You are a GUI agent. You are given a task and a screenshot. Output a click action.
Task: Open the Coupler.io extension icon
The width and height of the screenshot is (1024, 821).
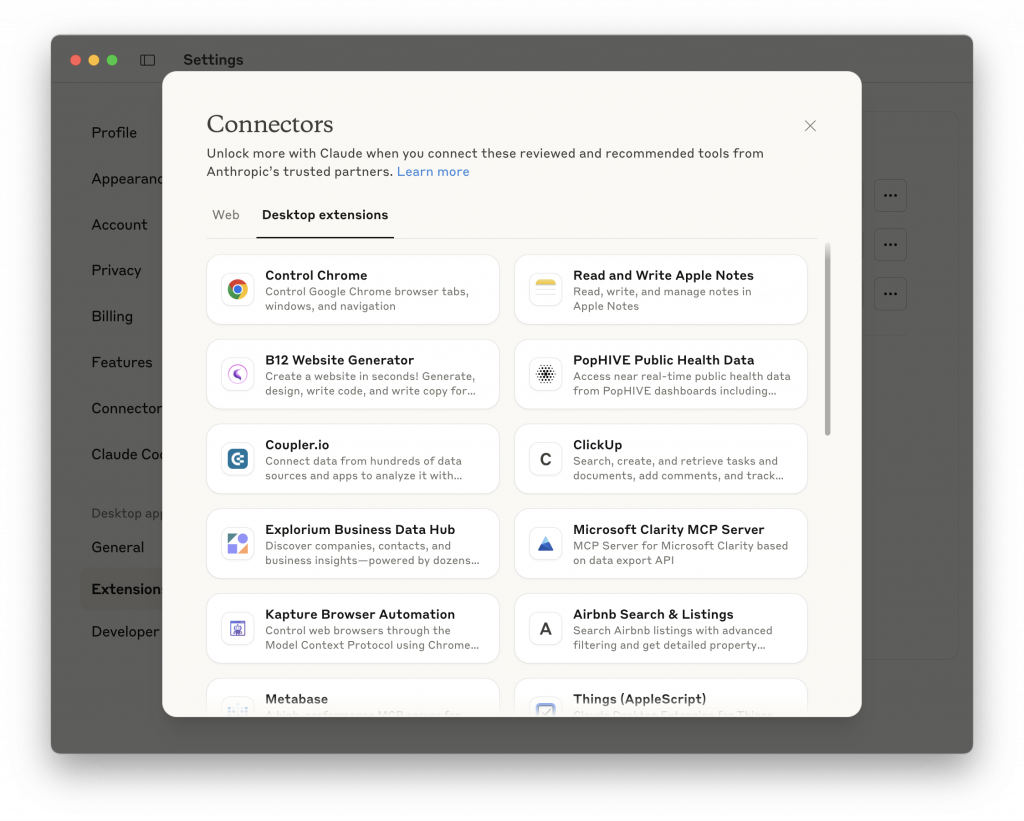[238, 459]
